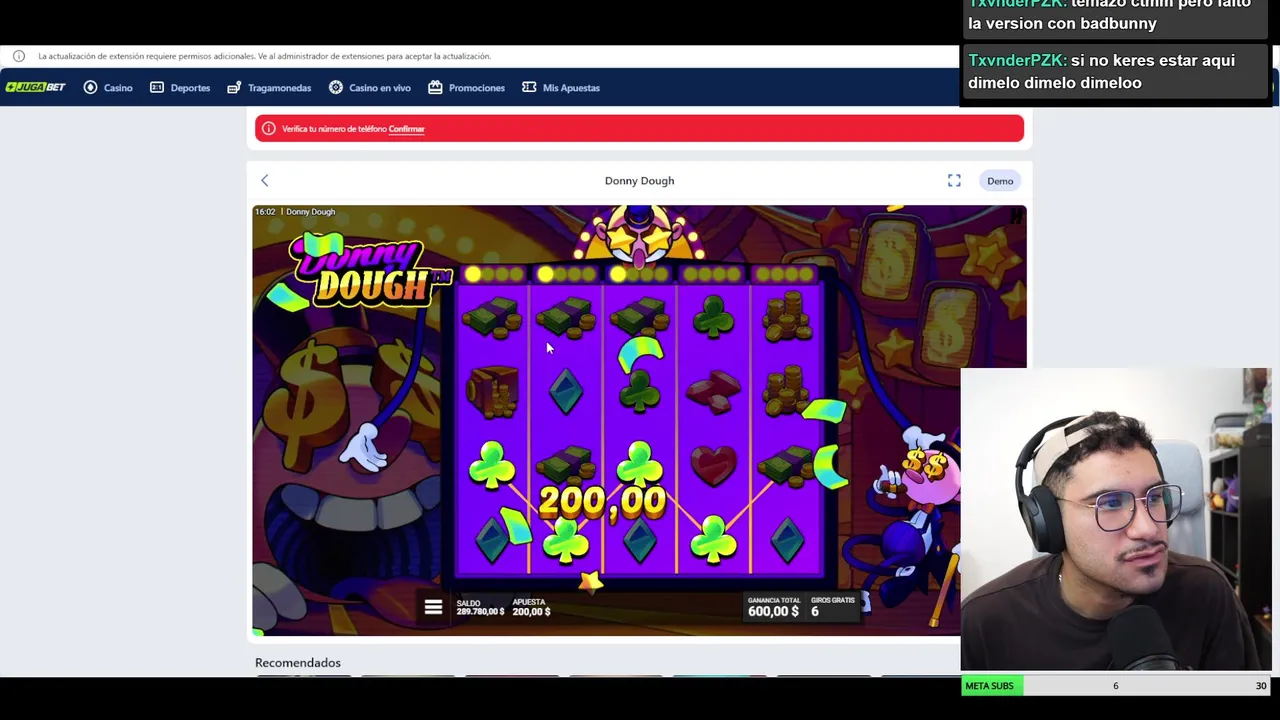Toggle the Demo mode button
Image resolution: width=1280 pixels, height=720 pixels.
point(1000,181)
